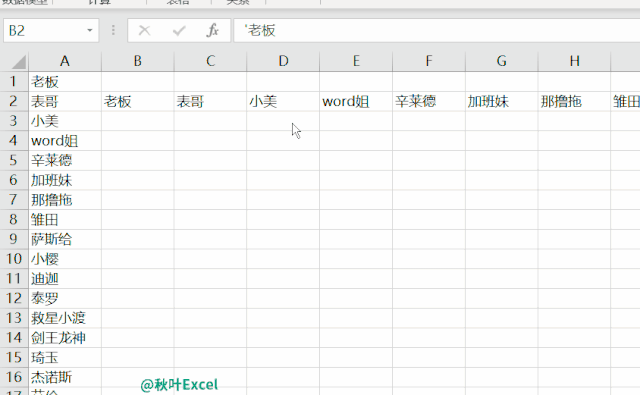Click the select-all triangle corner of sheet
The height and width of the screenshot is (395, 640).
point(19,62)
